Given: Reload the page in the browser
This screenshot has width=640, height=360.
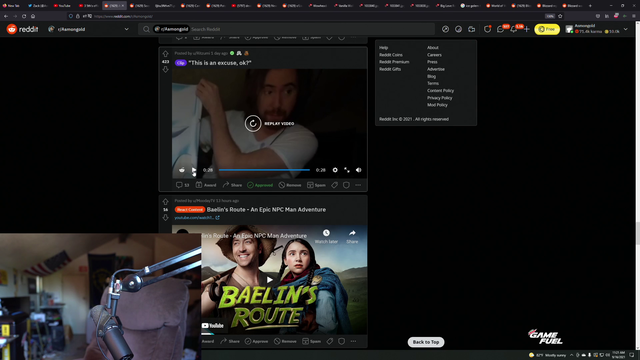Looking at the screenshot, I should tap(24, 16).
